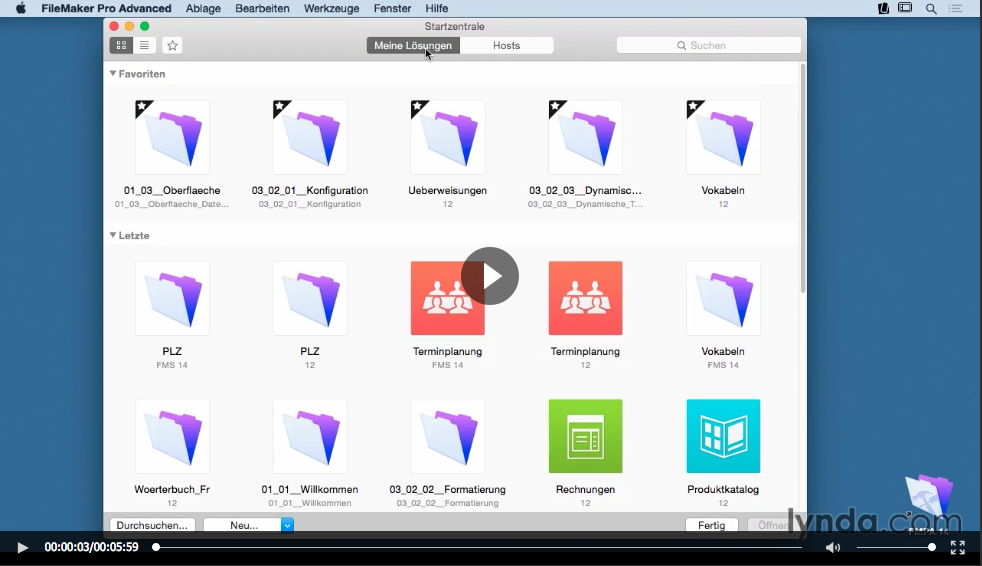Toggle the favorites star filter button

(172, 45)
